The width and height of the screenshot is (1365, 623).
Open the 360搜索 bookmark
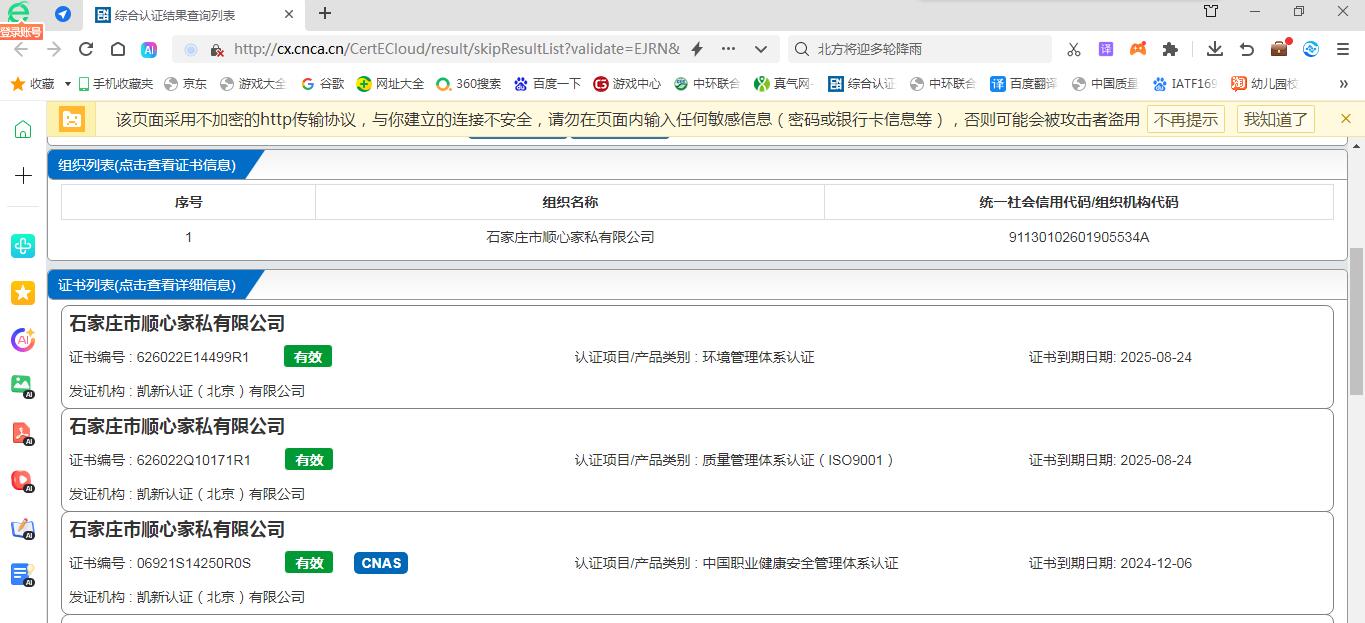(469, 84)
